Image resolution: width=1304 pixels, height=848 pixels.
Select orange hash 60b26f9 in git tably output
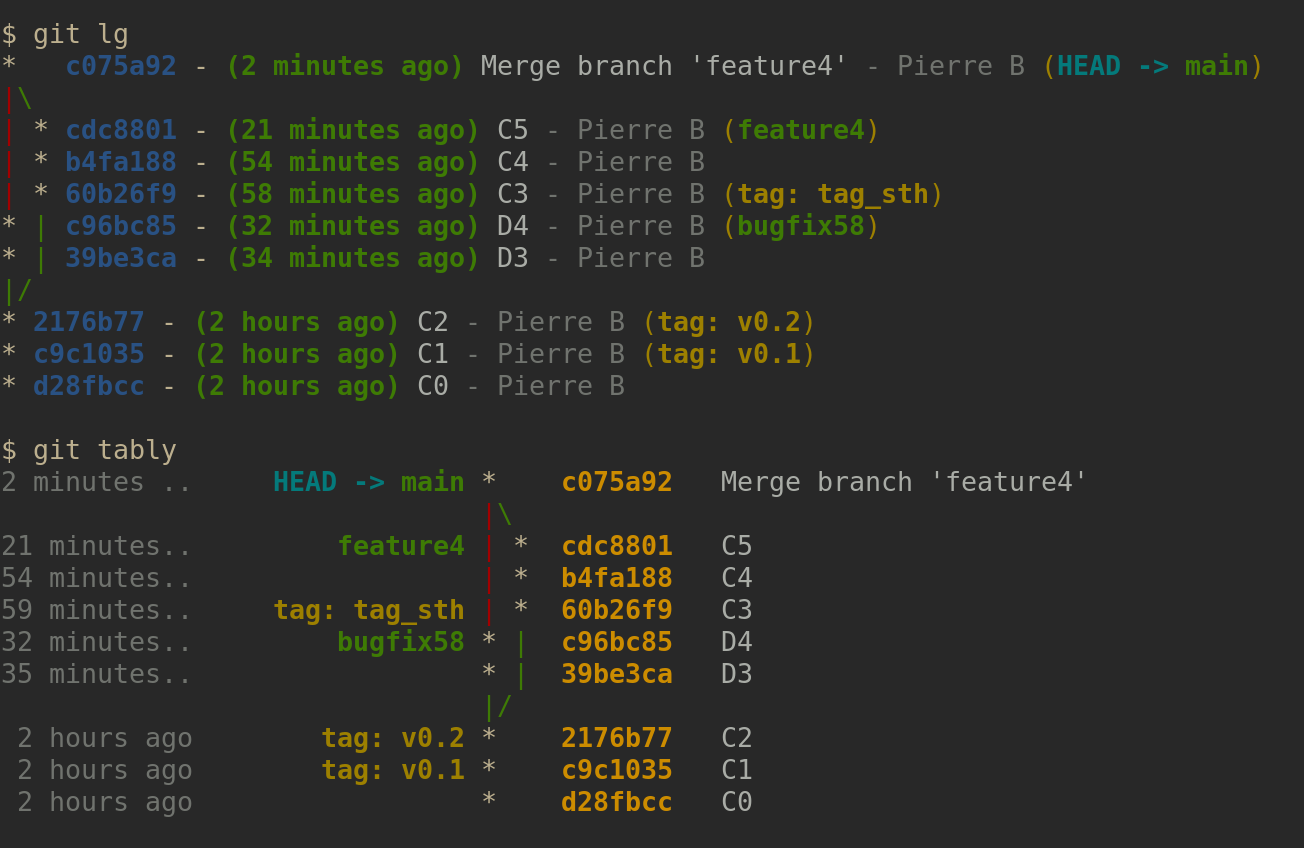coord(616,611)
